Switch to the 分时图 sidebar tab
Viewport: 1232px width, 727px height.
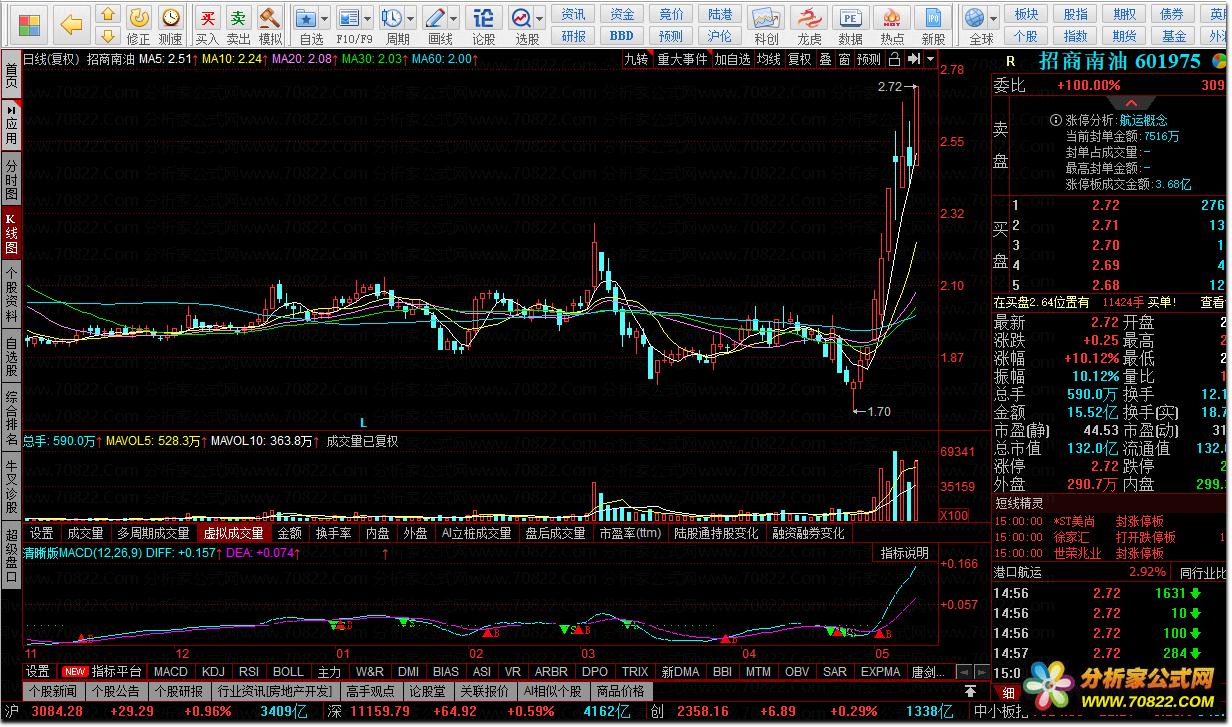click(x=11, y=179)
